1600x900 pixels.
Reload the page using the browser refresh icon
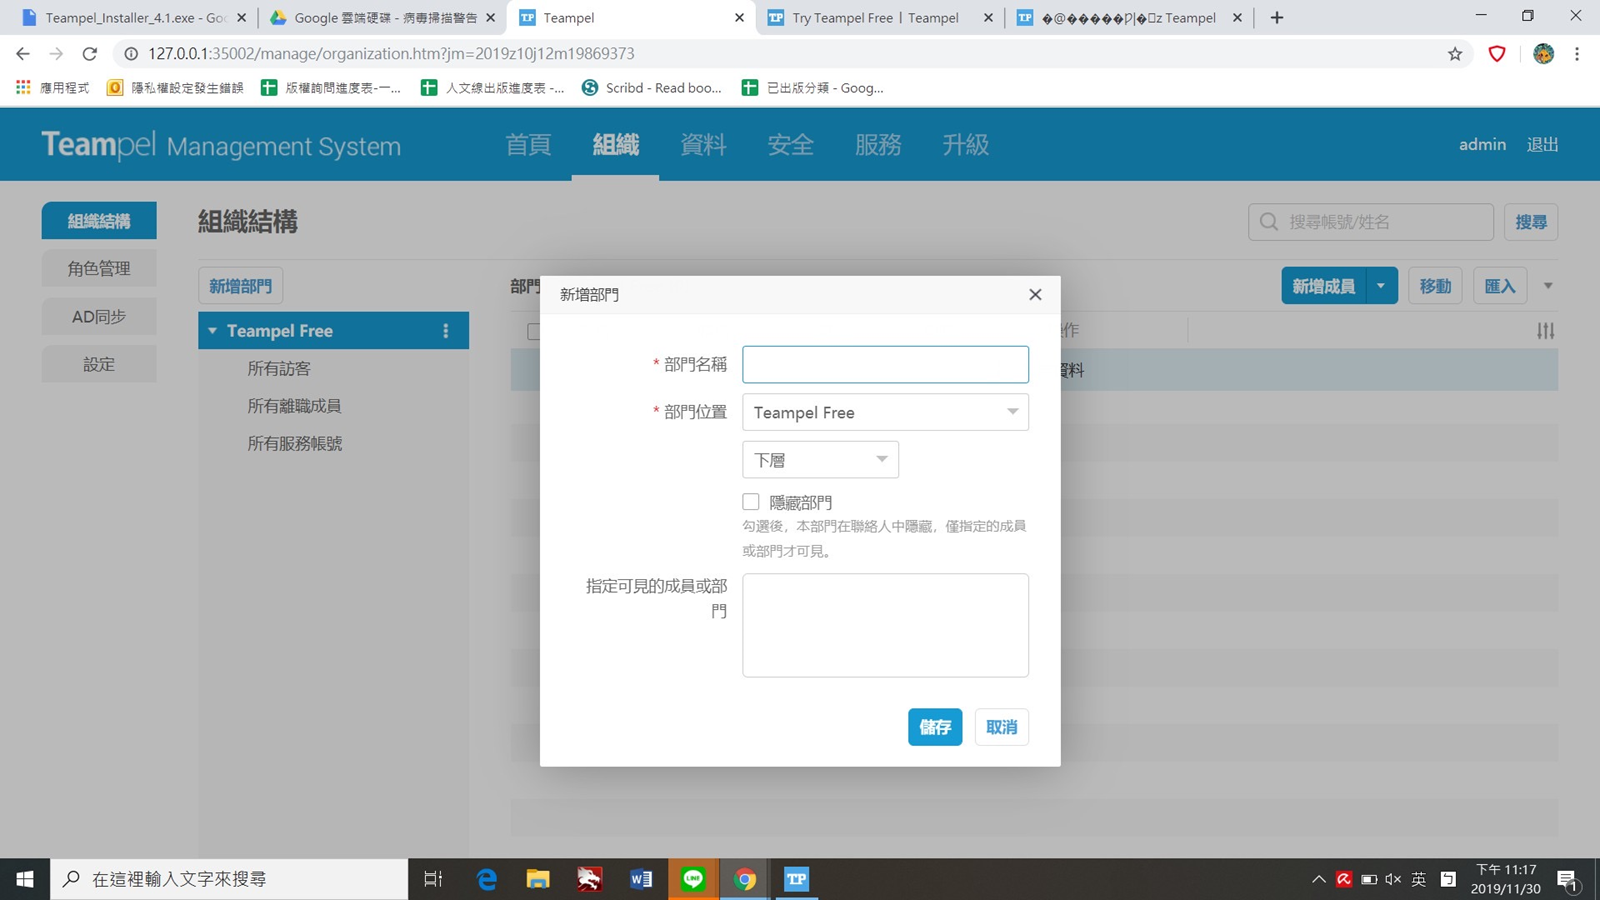(90, 54)
